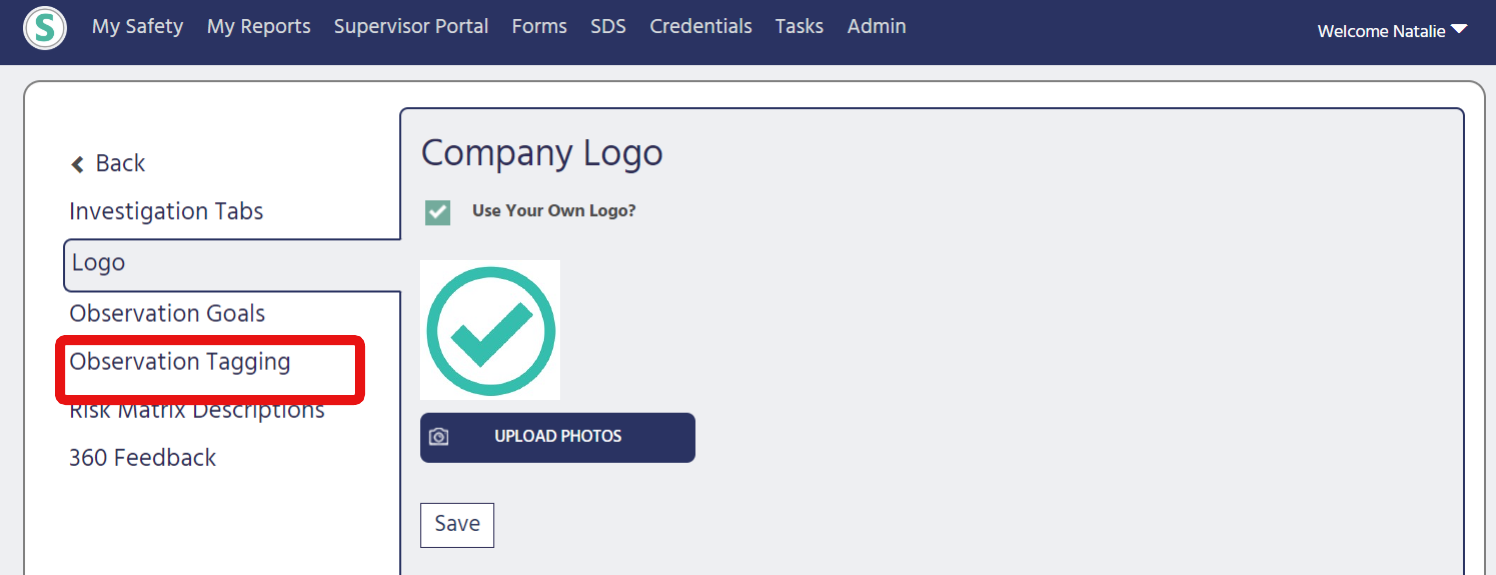
Task: Open Observation Tagging settings
Action: (180, 362)
